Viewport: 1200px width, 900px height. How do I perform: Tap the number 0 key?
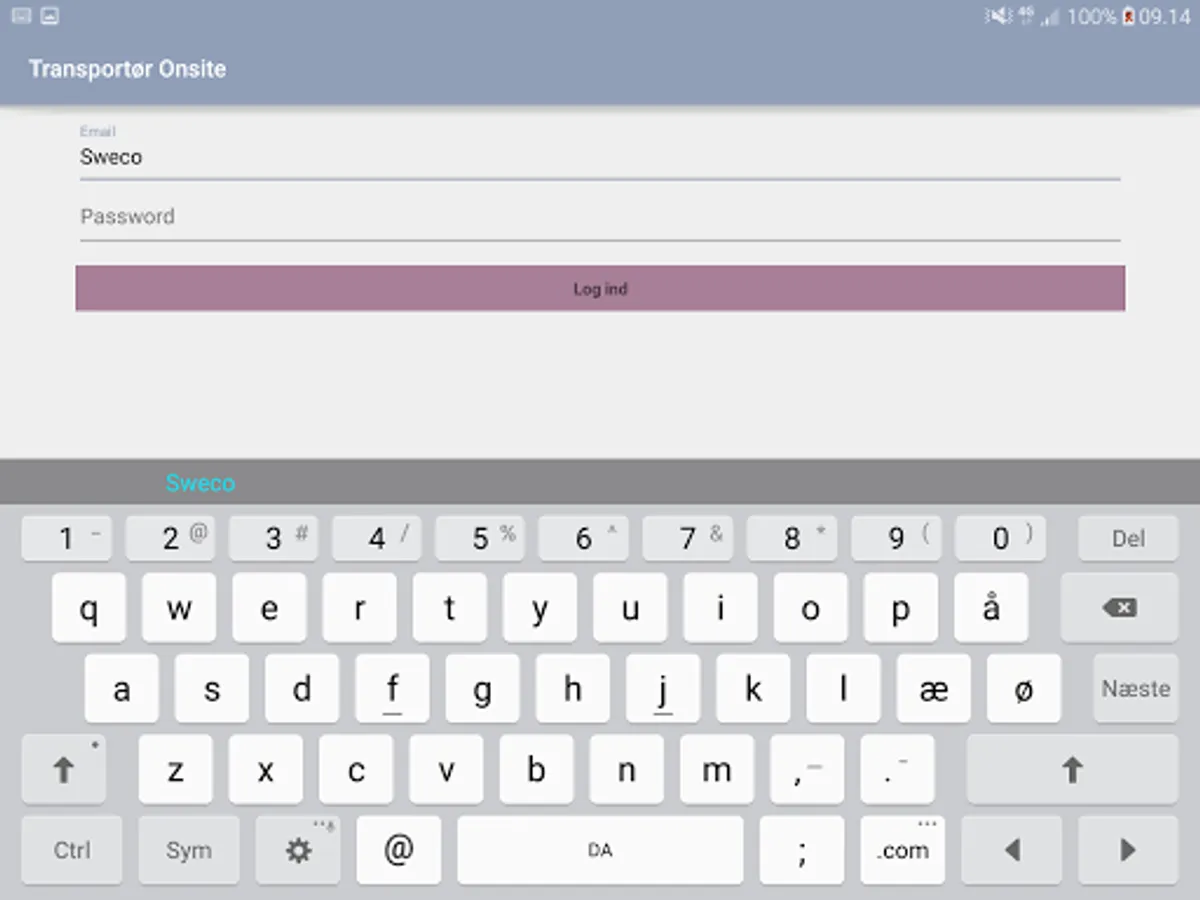coord(1000,538)
